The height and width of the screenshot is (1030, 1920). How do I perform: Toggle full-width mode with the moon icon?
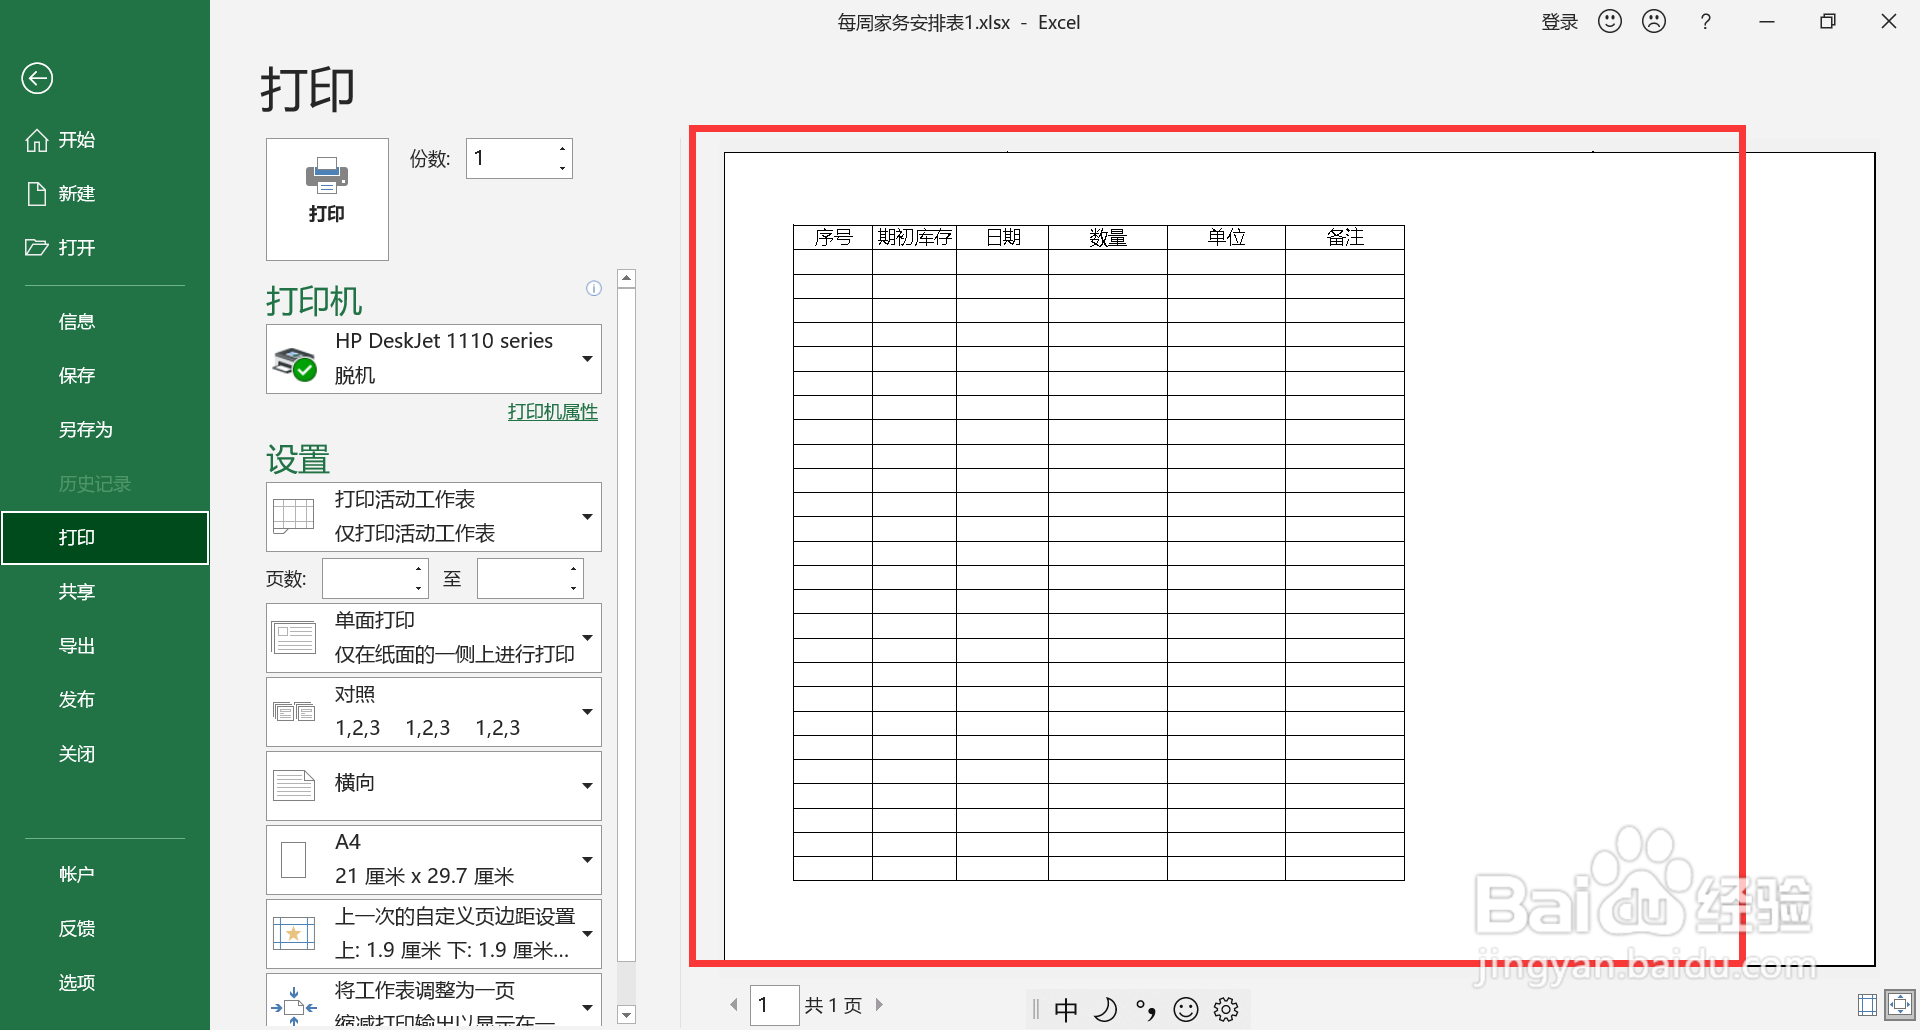1106,1009
